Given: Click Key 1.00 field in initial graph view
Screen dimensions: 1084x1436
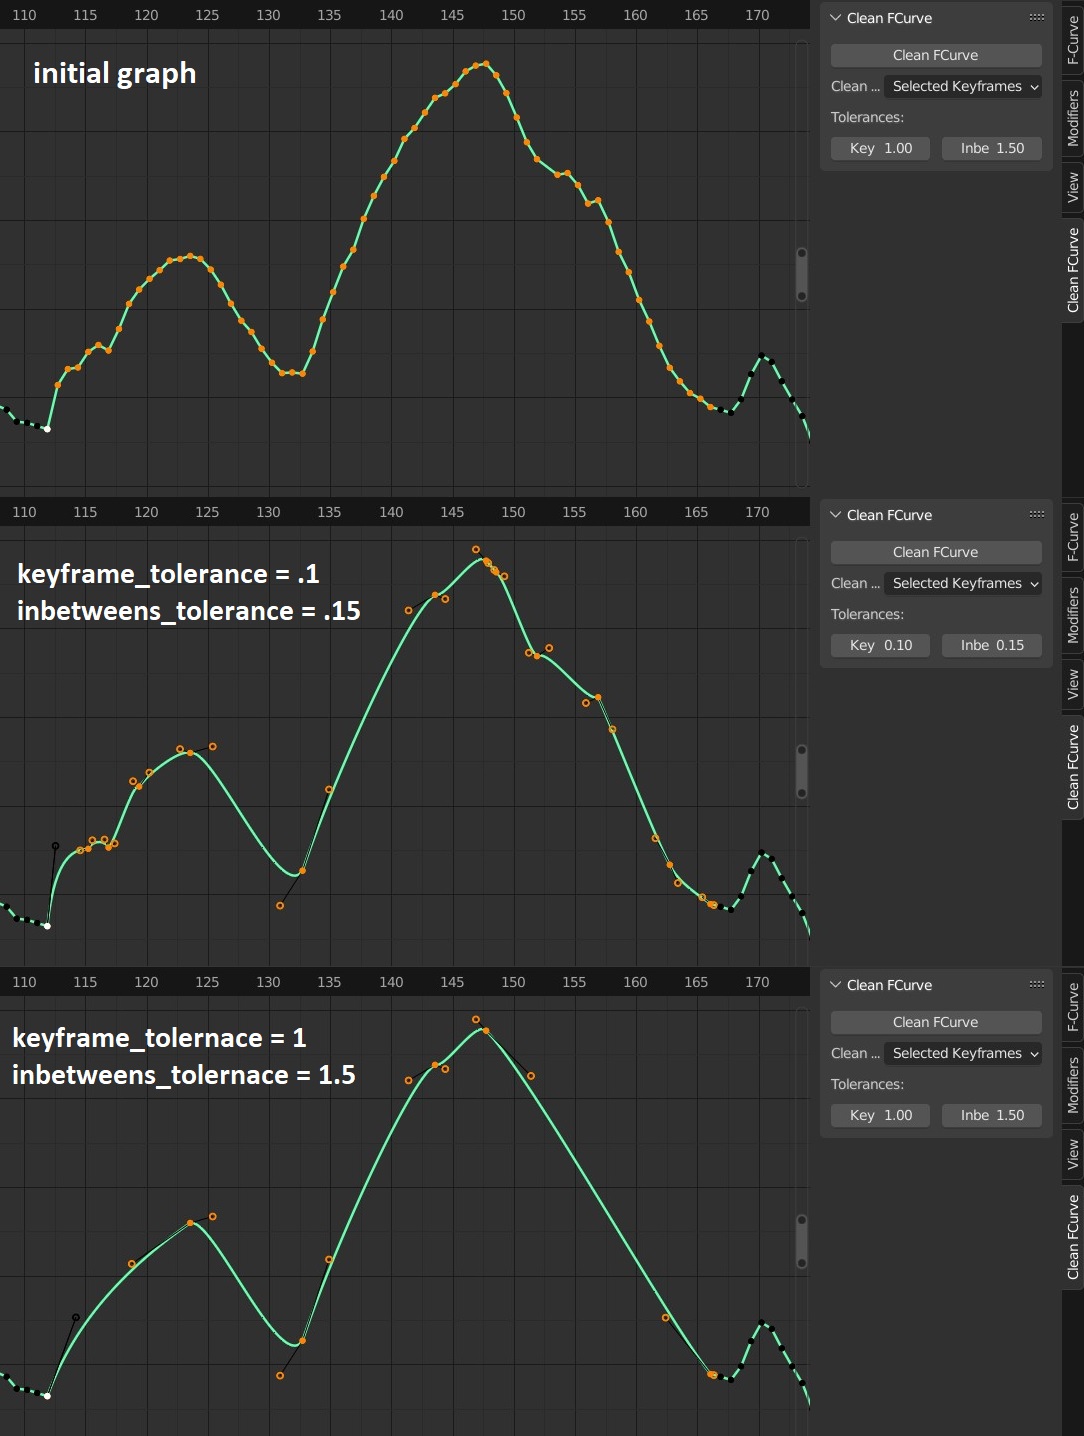Looking at the screenshot, I should click(x=881, y=148).
